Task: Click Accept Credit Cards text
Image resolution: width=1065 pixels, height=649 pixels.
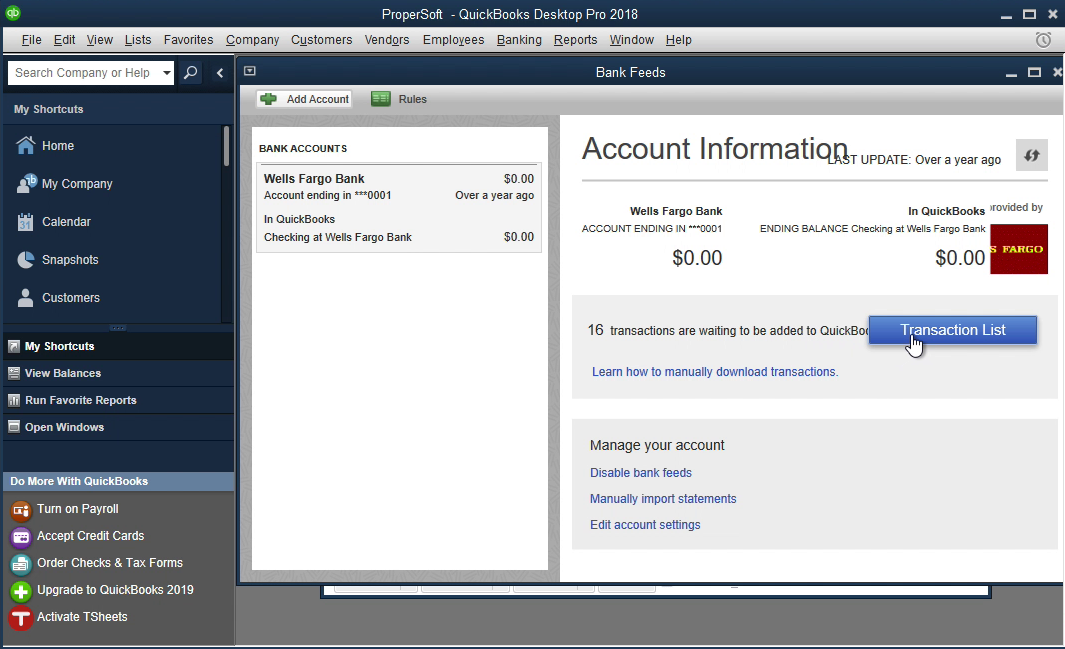Action: point(90,536)
